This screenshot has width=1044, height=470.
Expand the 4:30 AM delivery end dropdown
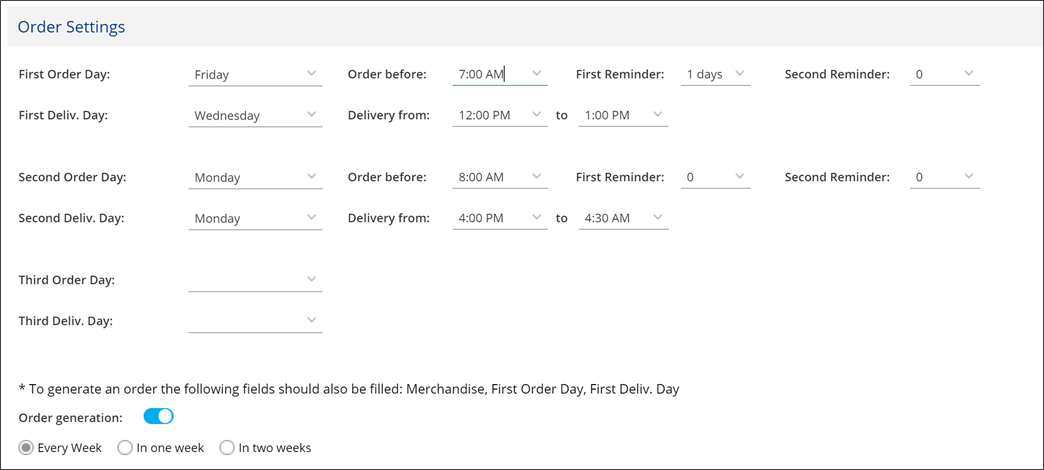(x=623, y=218)
